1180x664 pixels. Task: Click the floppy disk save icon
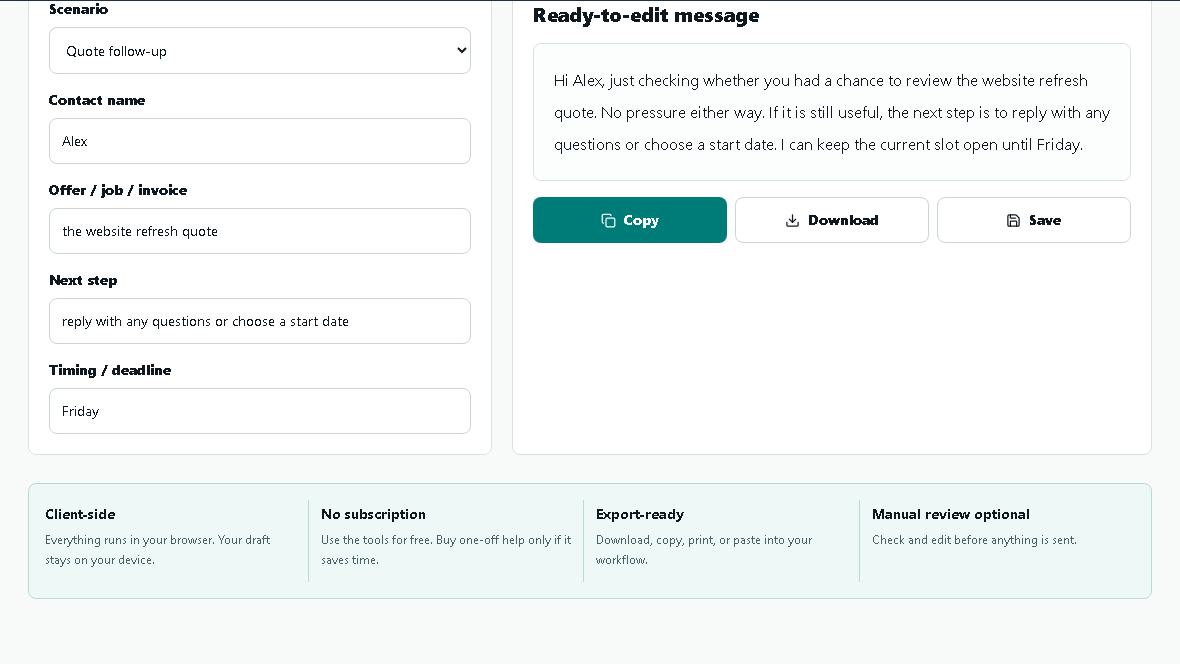[1014, 221]
